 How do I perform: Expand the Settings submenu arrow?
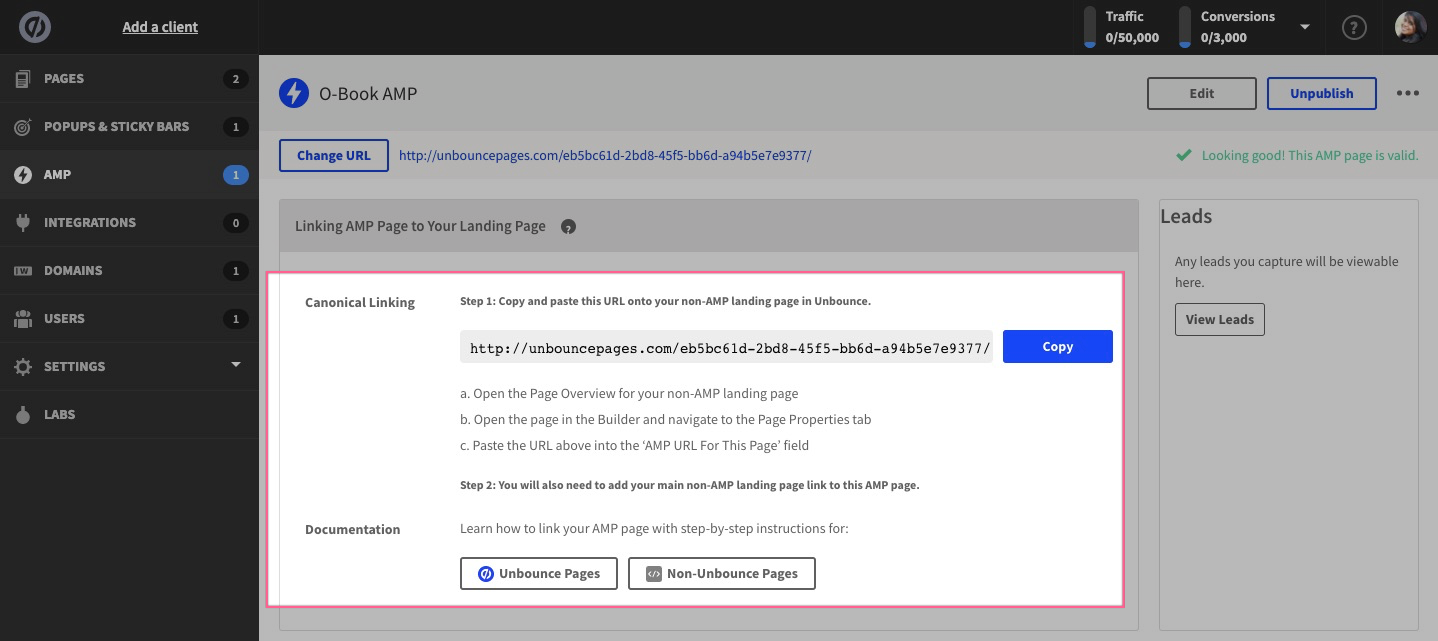tap(236, 365)
